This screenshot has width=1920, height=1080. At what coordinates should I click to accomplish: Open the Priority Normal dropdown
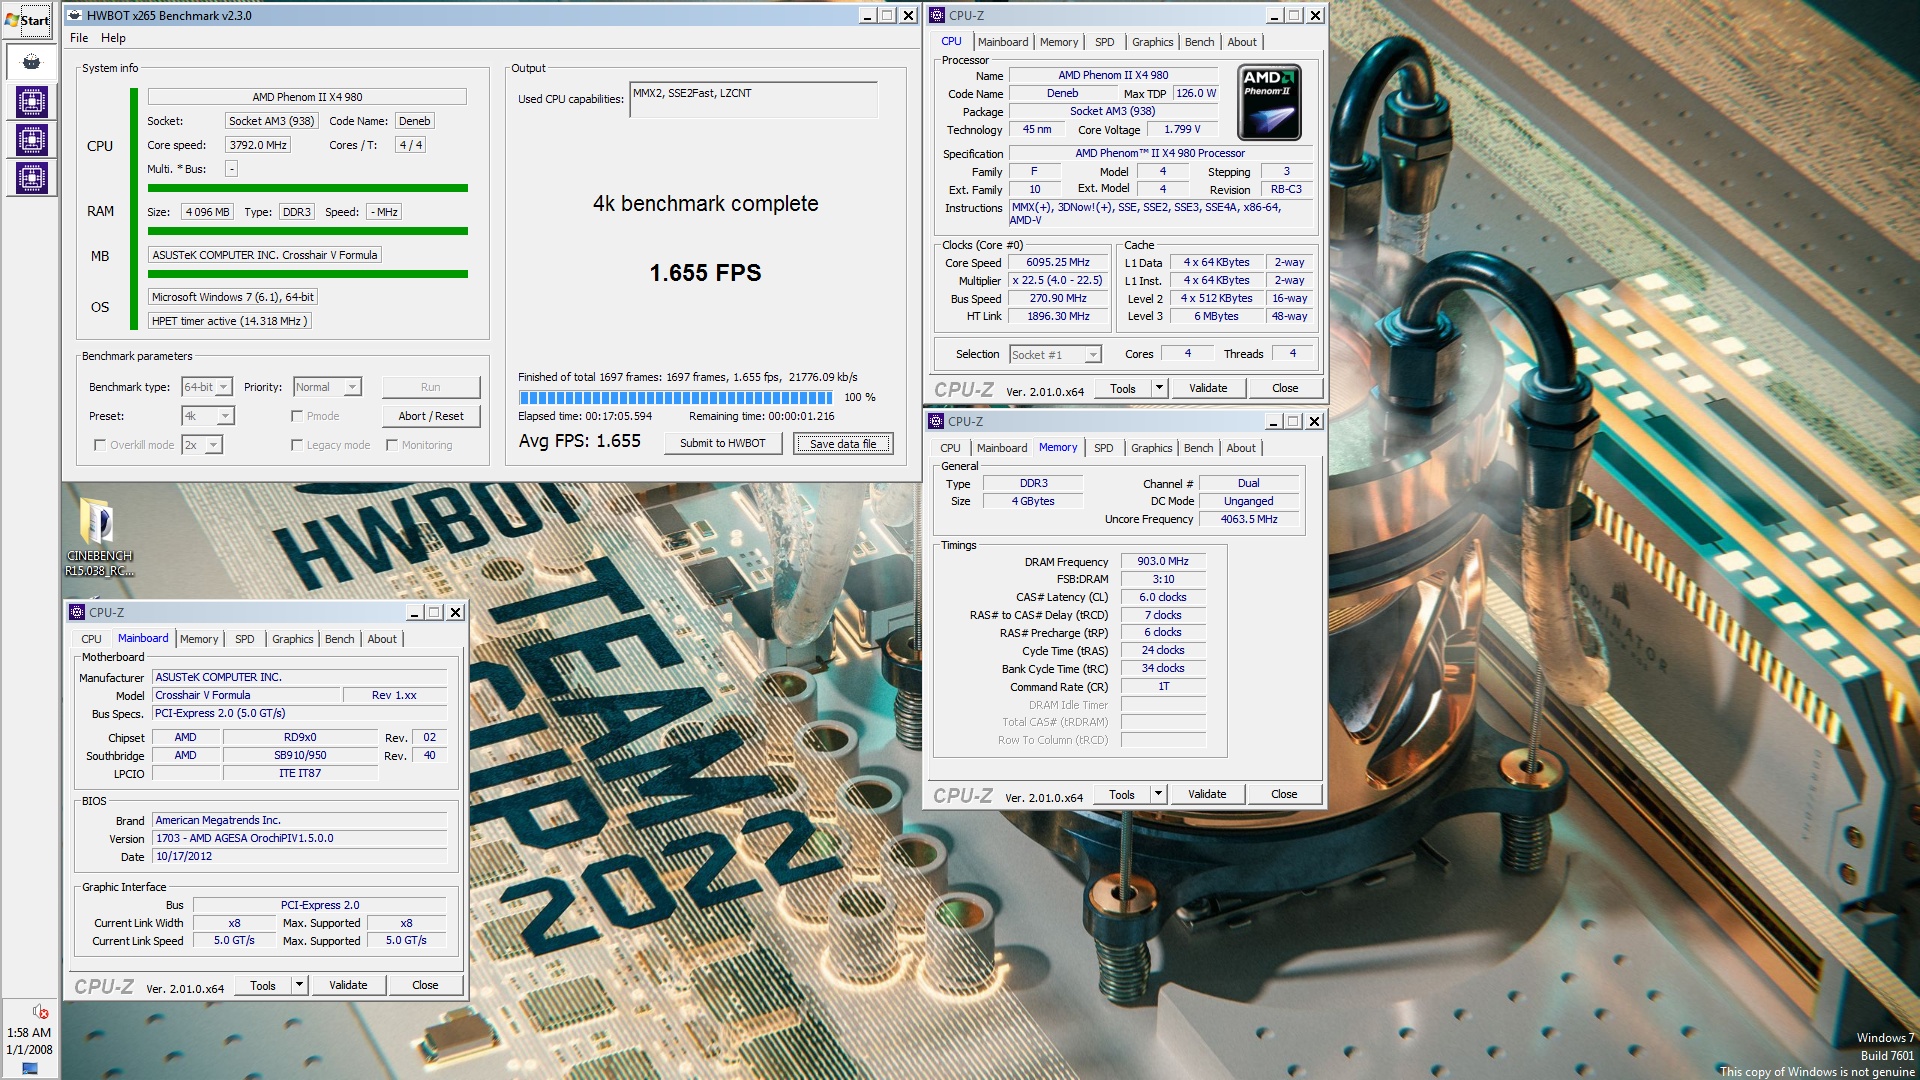click(327, 387)
